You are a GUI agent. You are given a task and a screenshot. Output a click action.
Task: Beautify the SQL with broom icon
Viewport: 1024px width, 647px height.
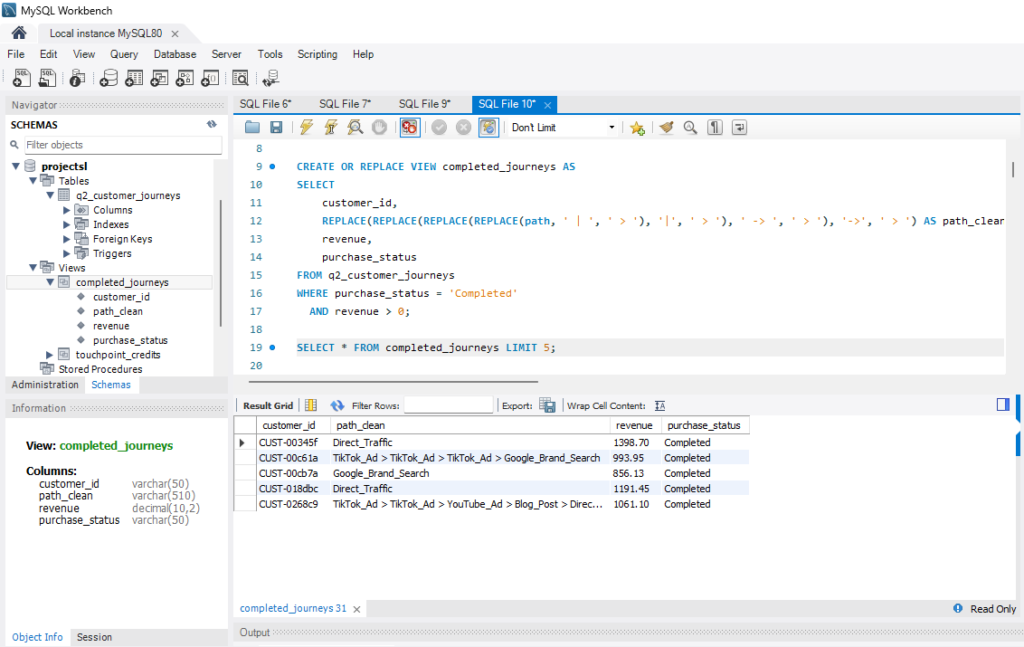pyautogui.click(x=666, y=127)
